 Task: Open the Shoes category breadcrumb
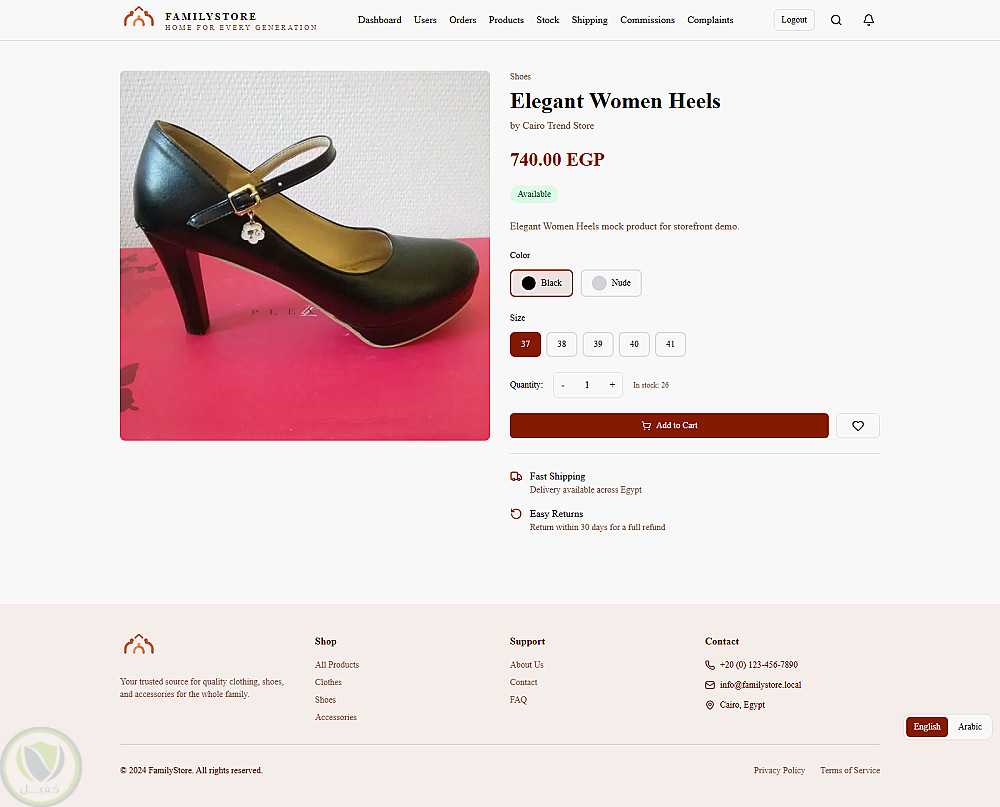520,77
